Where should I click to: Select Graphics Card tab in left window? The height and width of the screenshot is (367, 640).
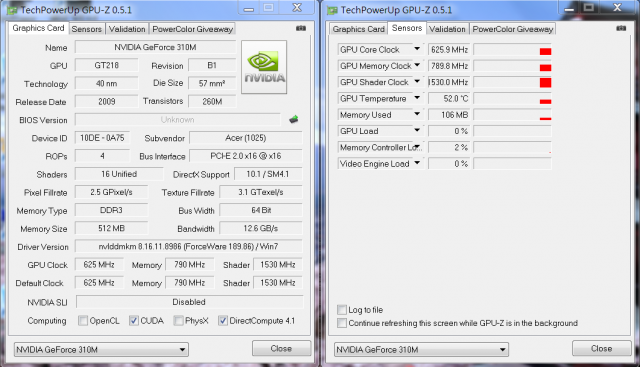coord(38,28)
